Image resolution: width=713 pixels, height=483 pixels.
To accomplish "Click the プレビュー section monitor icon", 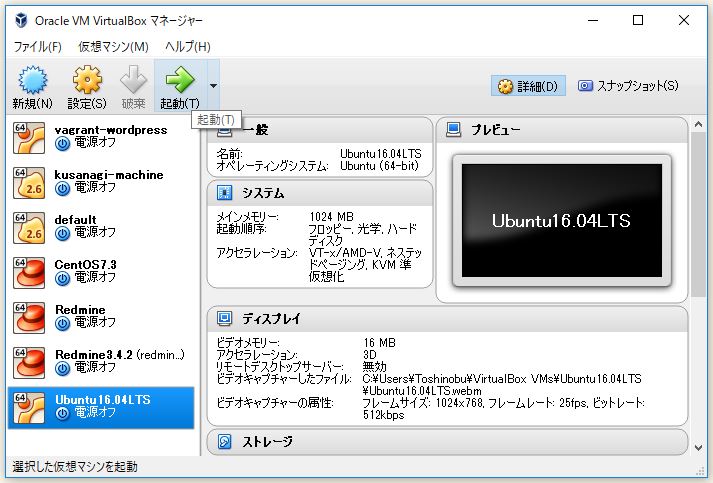I will (x=453, y=130).
